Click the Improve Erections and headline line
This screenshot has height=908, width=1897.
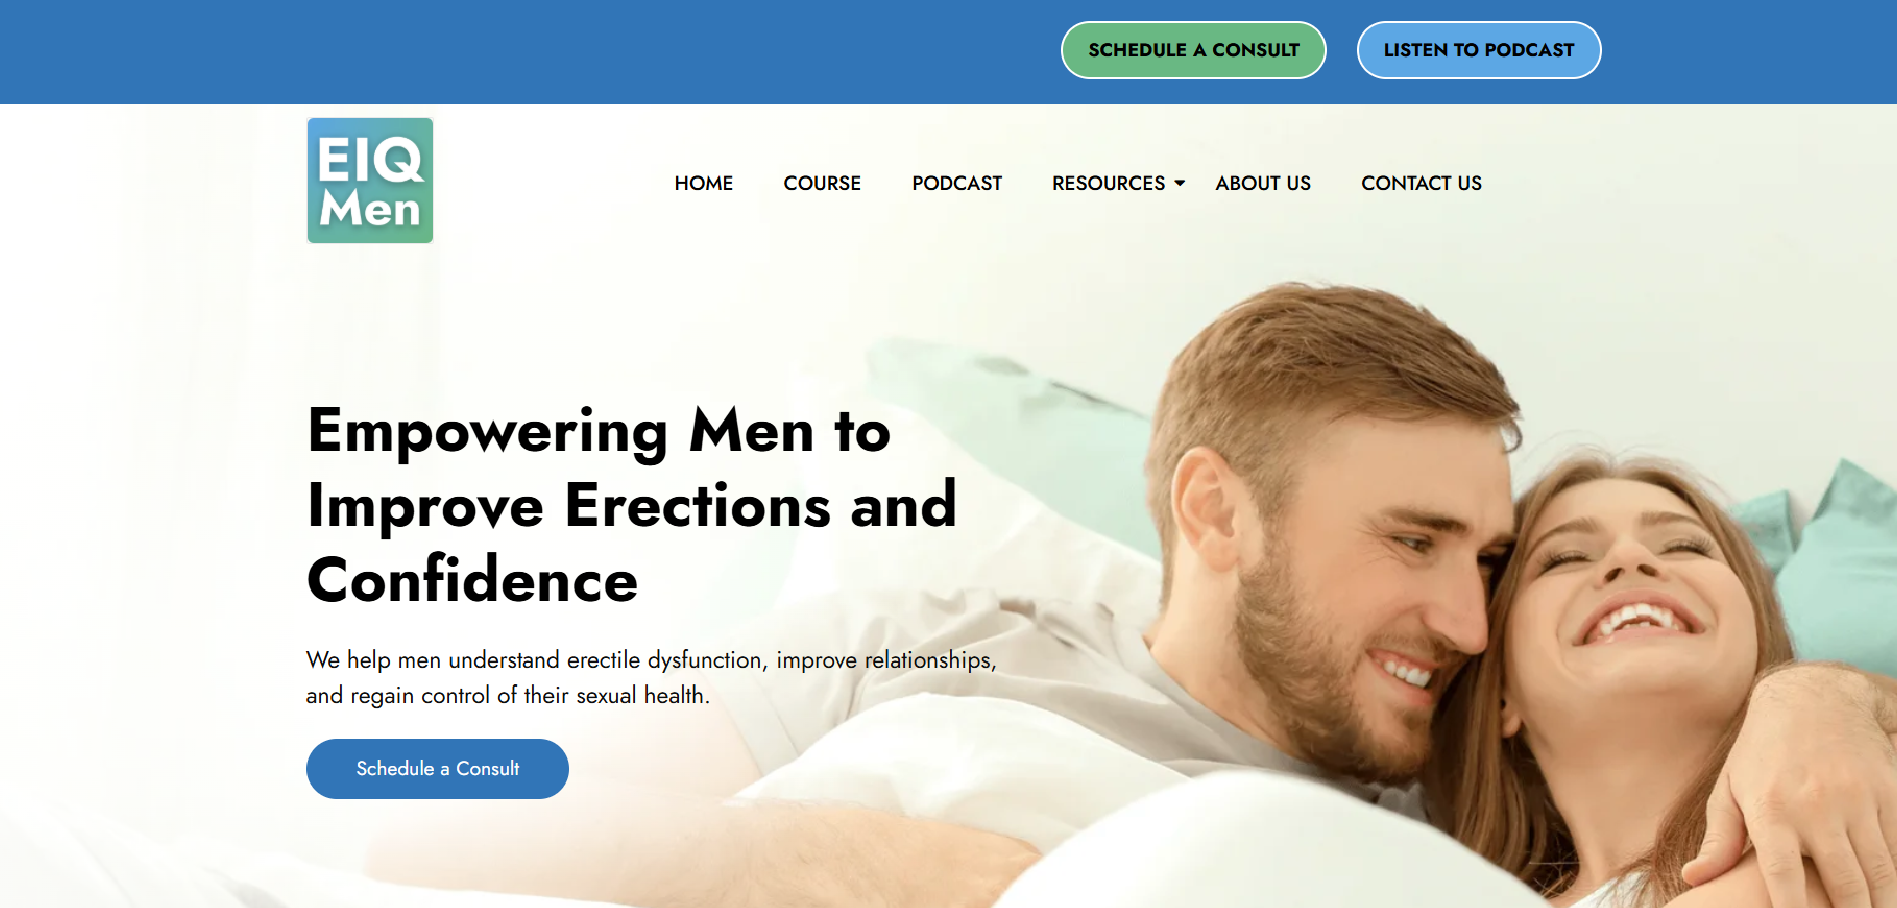click(632, 506)
